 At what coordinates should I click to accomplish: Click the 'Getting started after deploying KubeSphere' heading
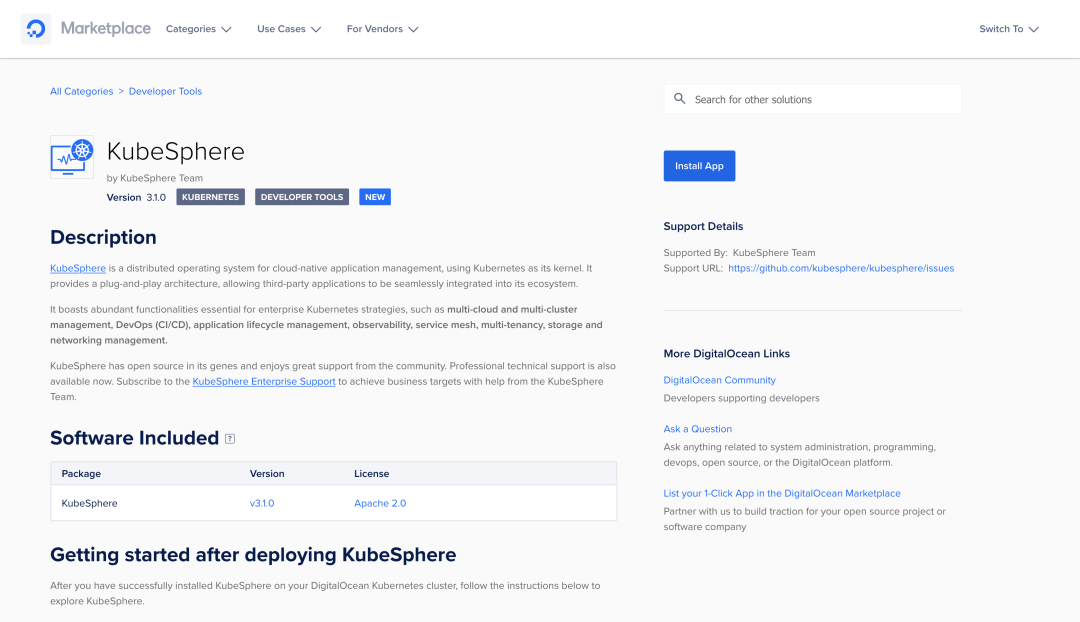[x=253, y=554]
